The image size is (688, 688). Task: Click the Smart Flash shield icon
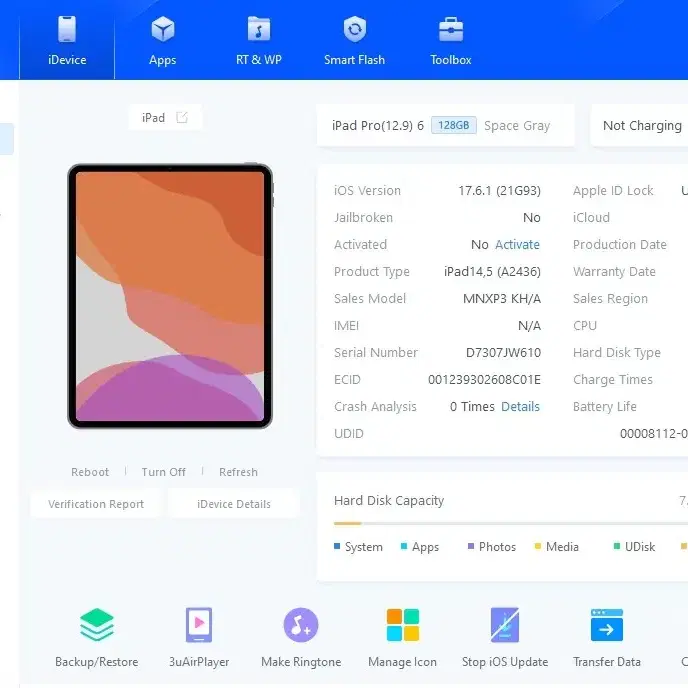click(355, 29)
